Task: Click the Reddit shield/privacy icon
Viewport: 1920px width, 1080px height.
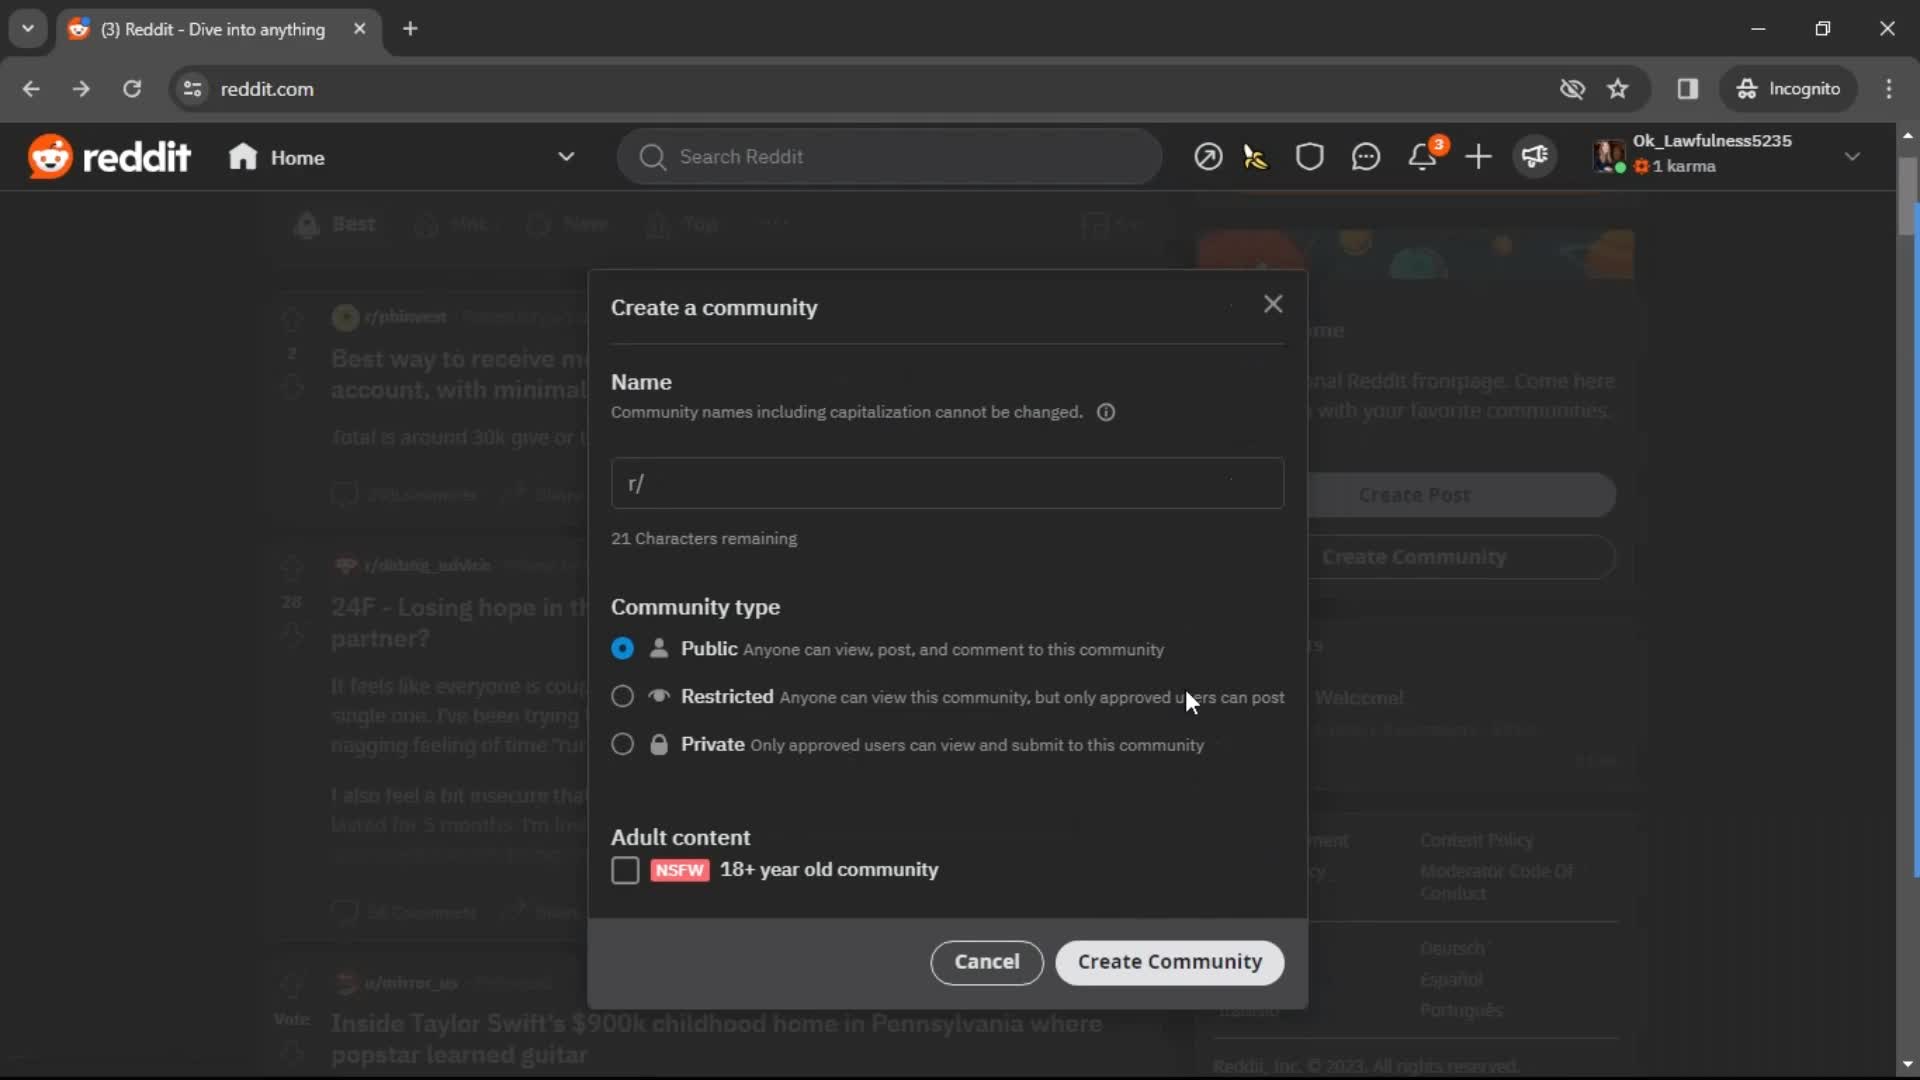Action: click(x=1311, y=157)
